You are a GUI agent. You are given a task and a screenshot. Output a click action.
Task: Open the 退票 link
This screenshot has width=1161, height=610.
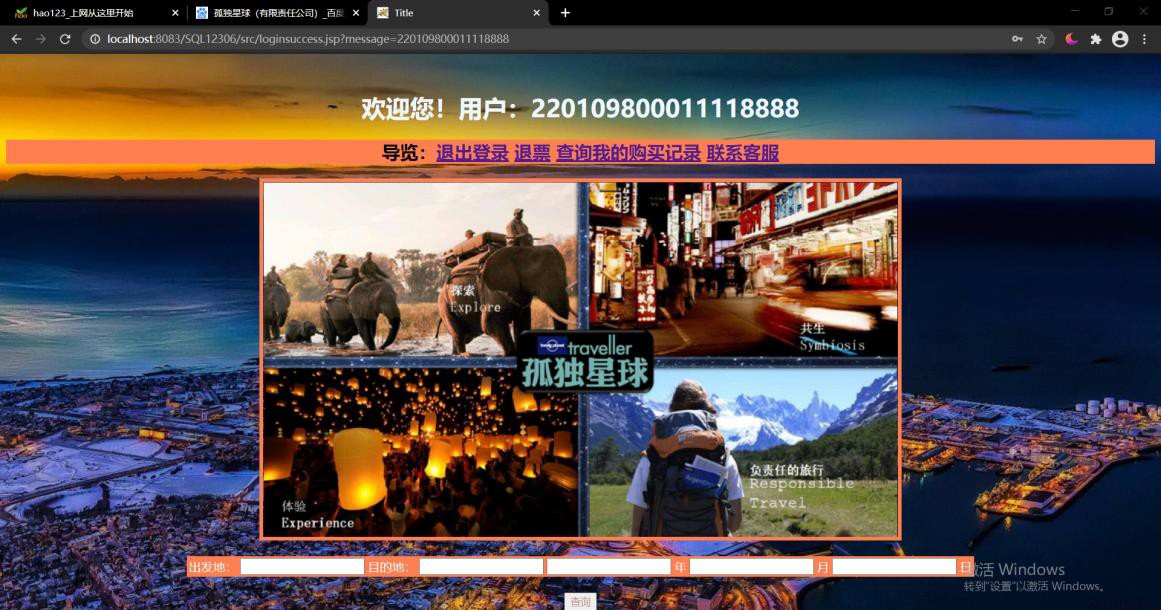(532, 152)
